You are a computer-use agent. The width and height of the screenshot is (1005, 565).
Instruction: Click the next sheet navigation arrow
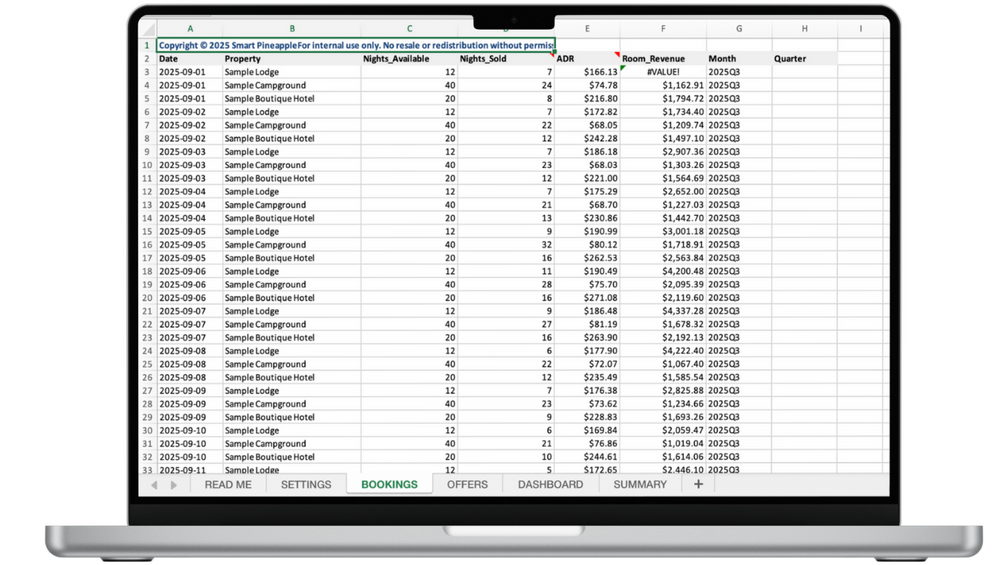[174, 485]
